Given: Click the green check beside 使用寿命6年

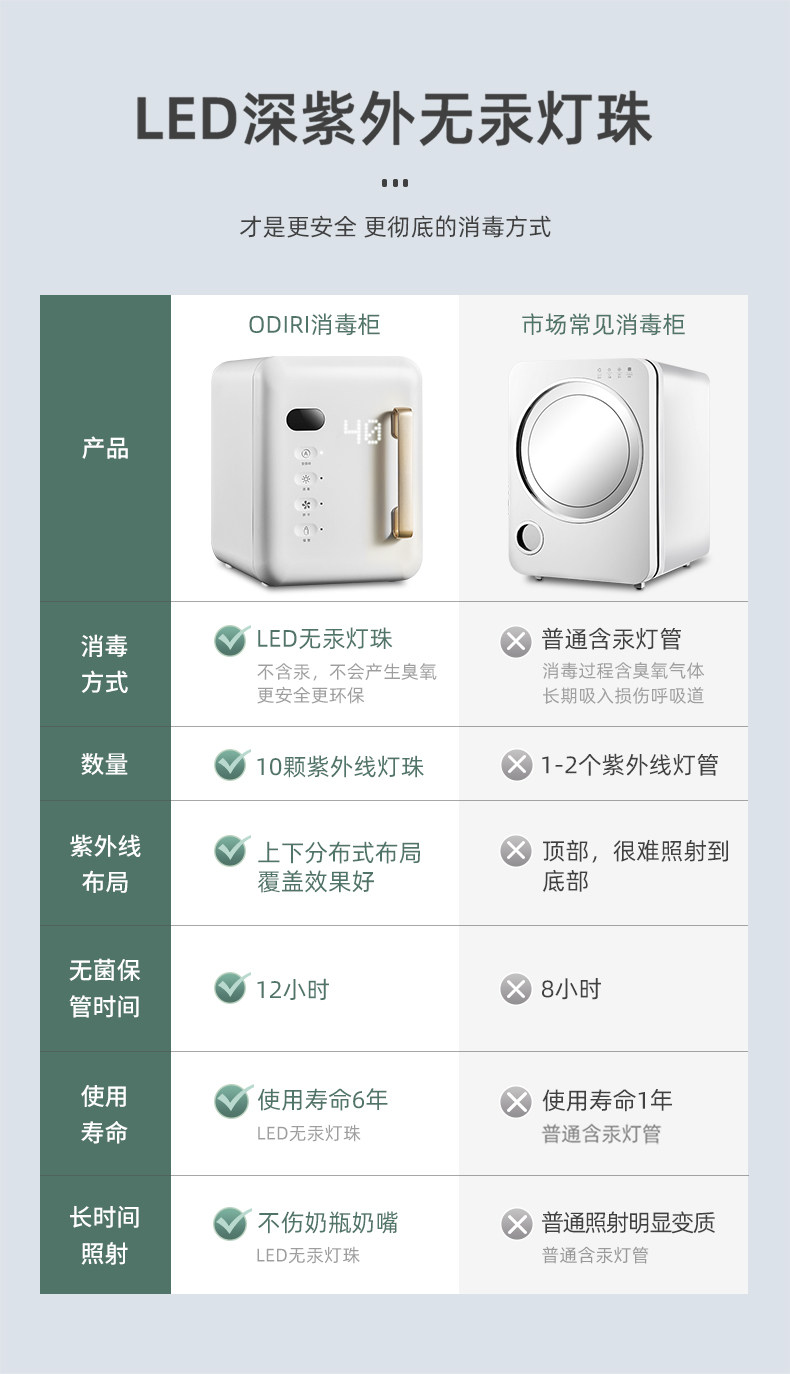Looking at the screenshot, I should (231, 1101).
